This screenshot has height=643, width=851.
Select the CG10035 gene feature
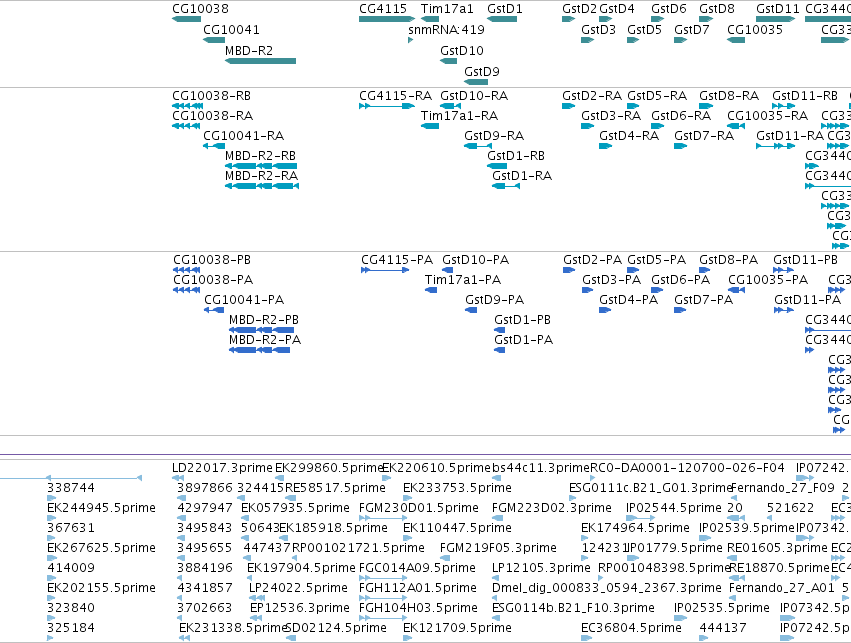736,40
